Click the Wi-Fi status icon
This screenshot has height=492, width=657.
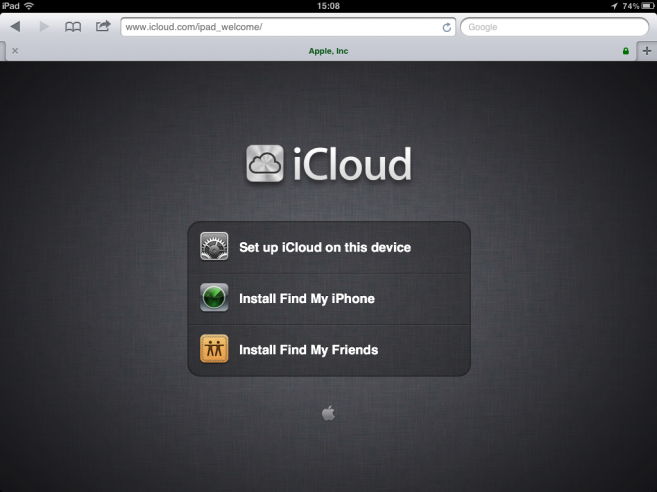[x=29, y=6]
